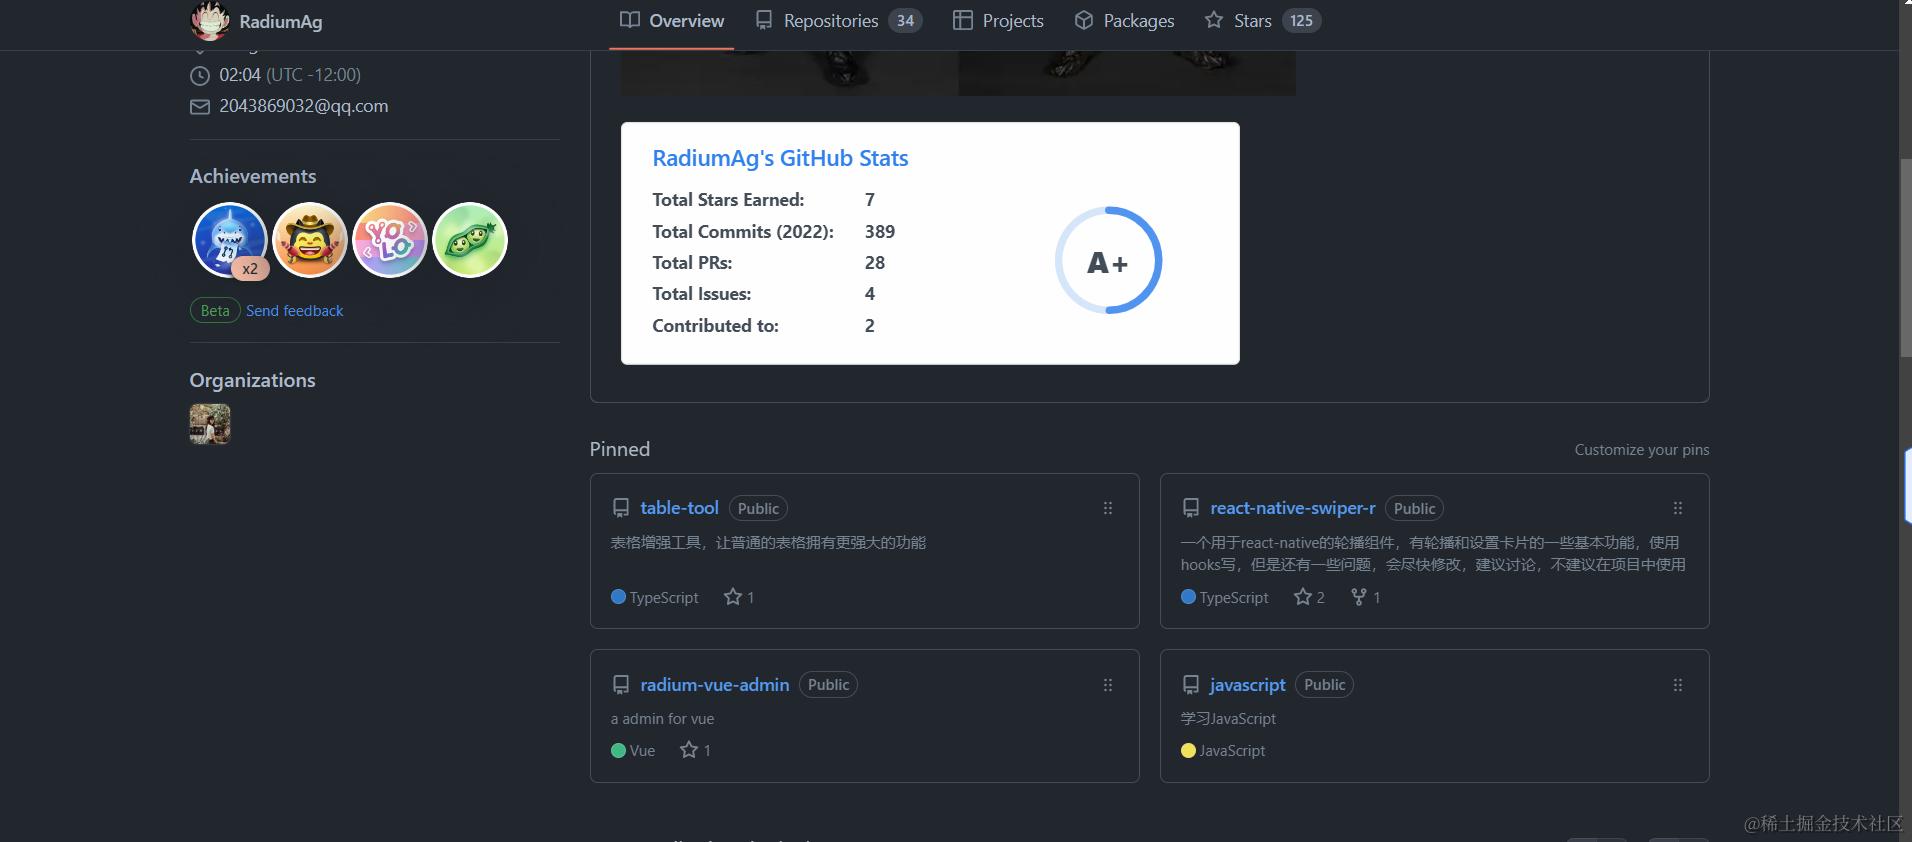Open the RadiumAg profile avatar in header
Viewport: 1912px width, 842px height.
point(210,21)
